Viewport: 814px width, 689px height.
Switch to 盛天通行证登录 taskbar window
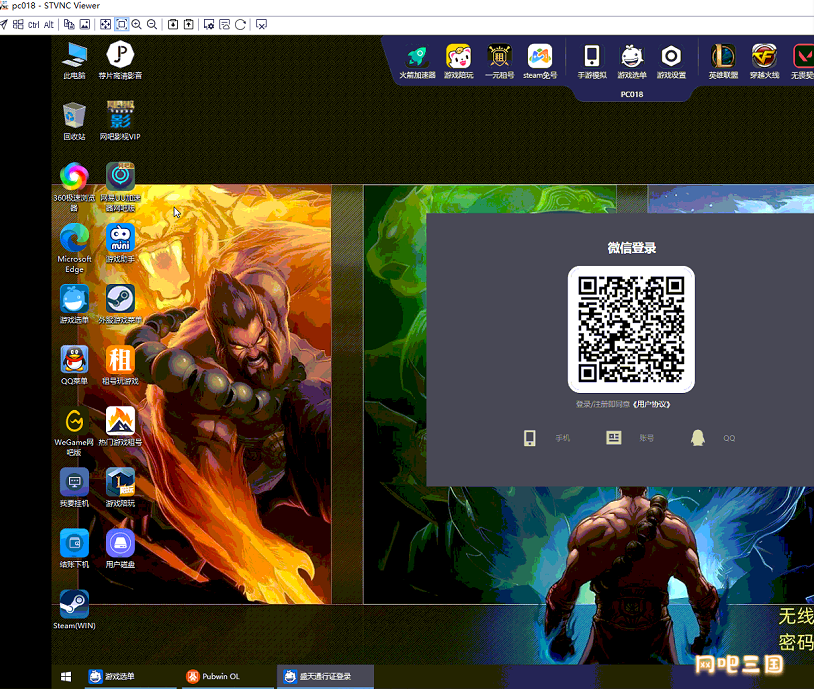(x=325, y=677)
